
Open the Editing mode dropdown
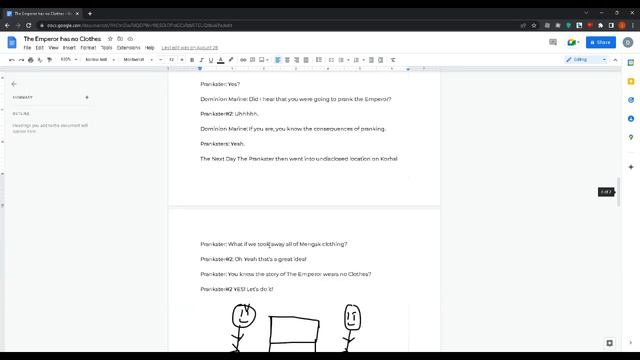pyautogui.click(x=586, y=60)
